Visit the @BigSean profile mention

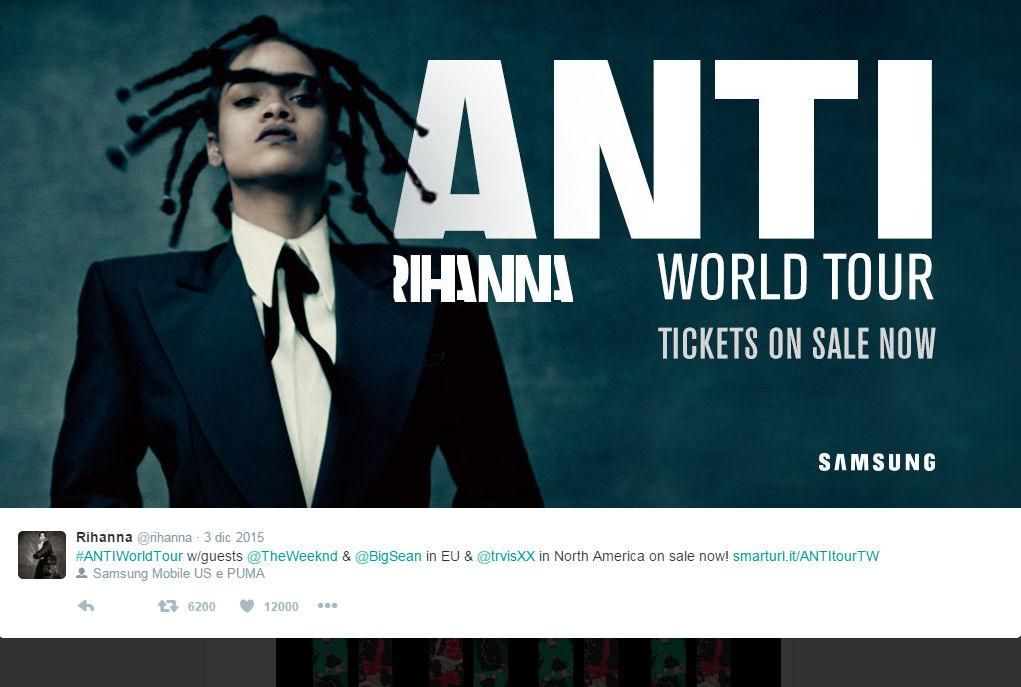point(388,556)
